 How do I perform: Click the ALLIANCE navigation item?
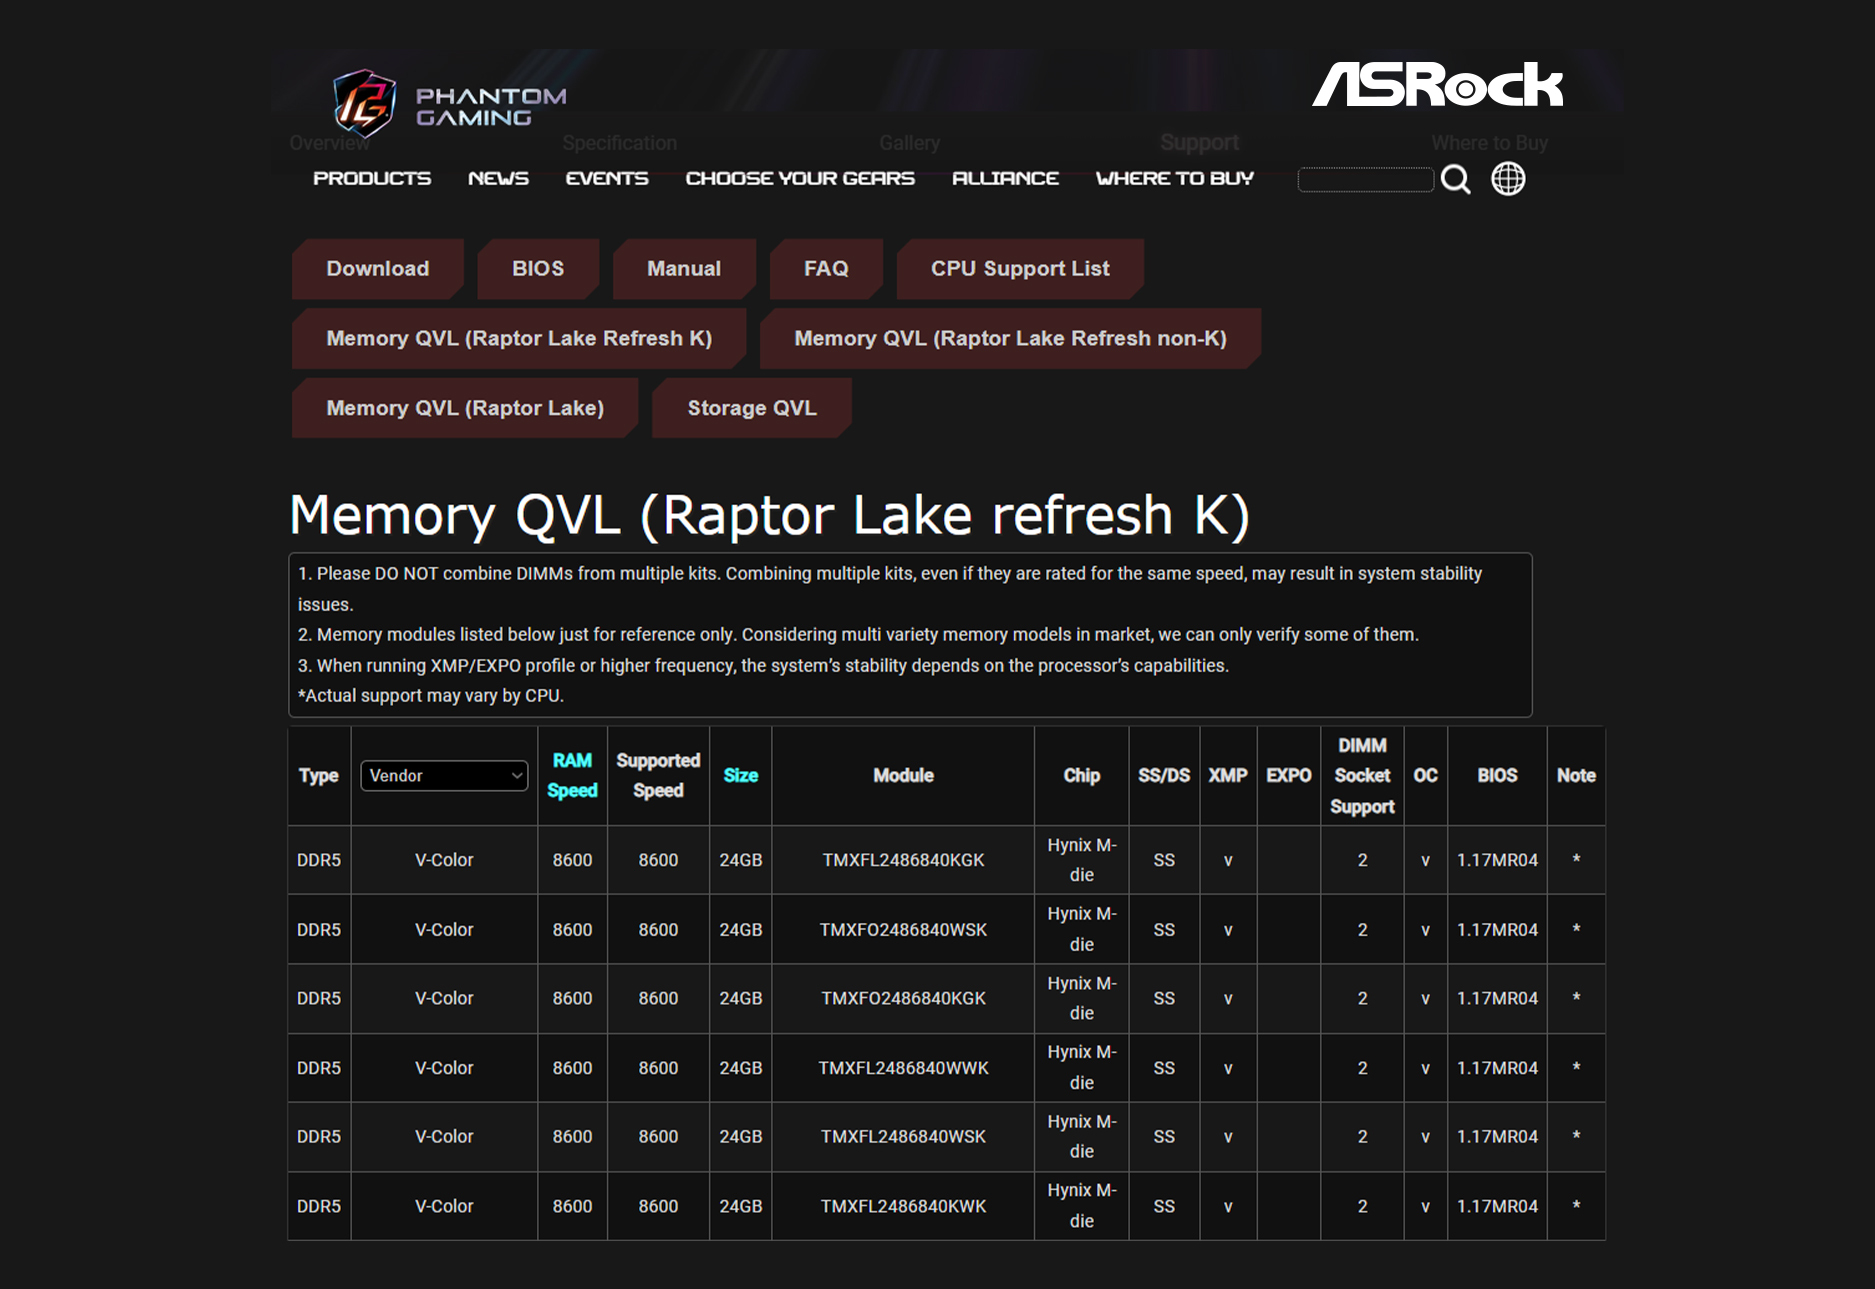click(x=1005, y=178)
